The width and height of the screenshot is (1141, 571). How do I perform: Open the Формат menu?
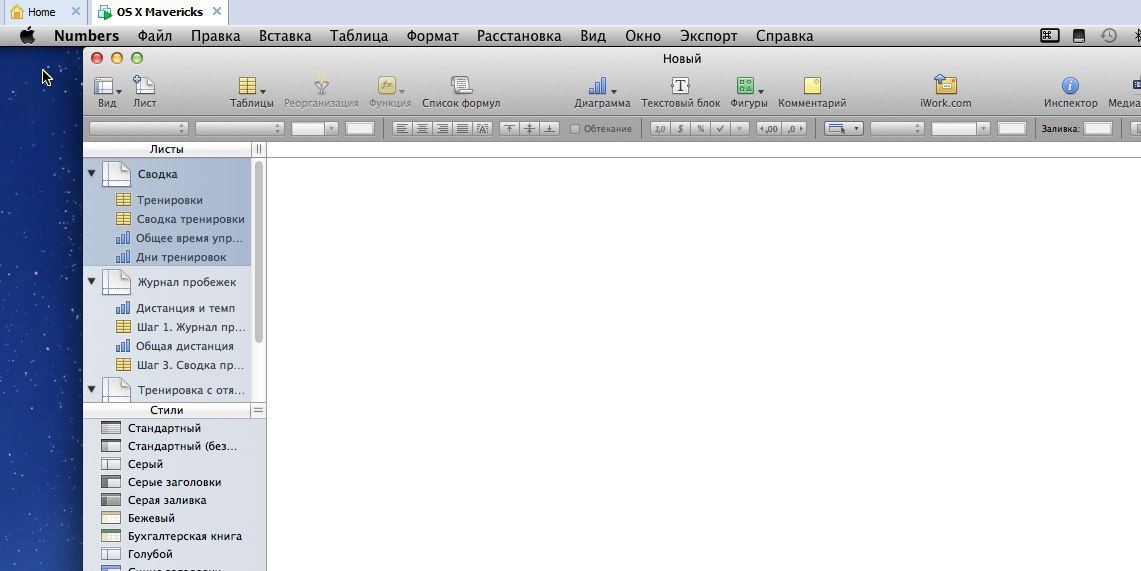(432, 36)
